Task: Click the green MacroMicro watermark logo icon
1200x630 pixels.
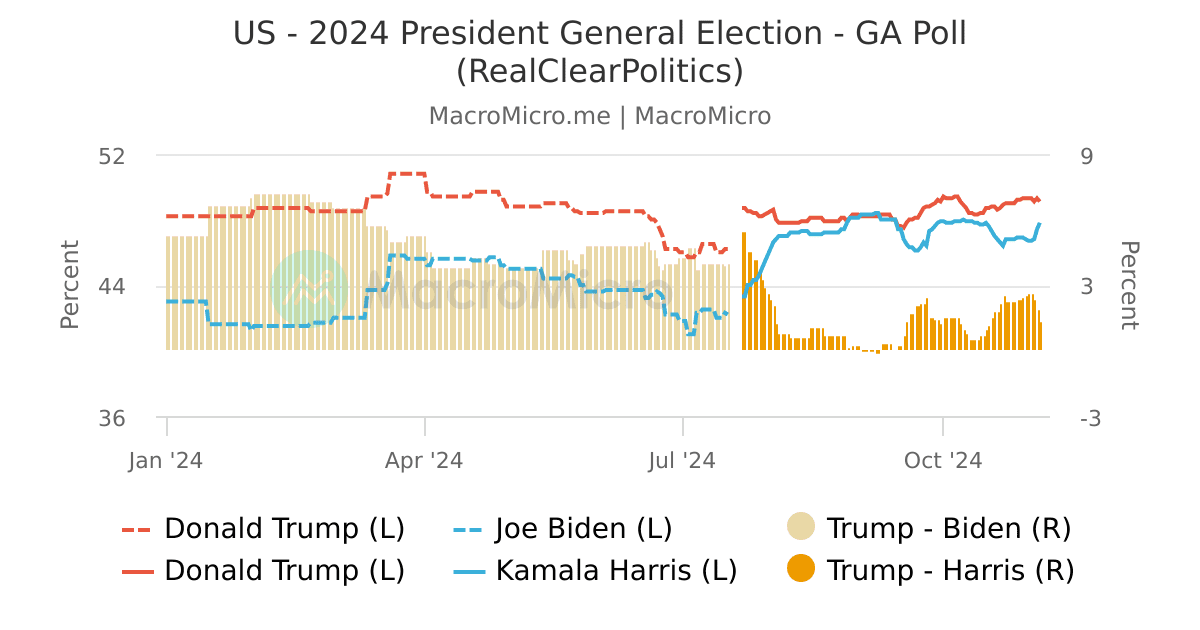Action: tap(310, 290)
